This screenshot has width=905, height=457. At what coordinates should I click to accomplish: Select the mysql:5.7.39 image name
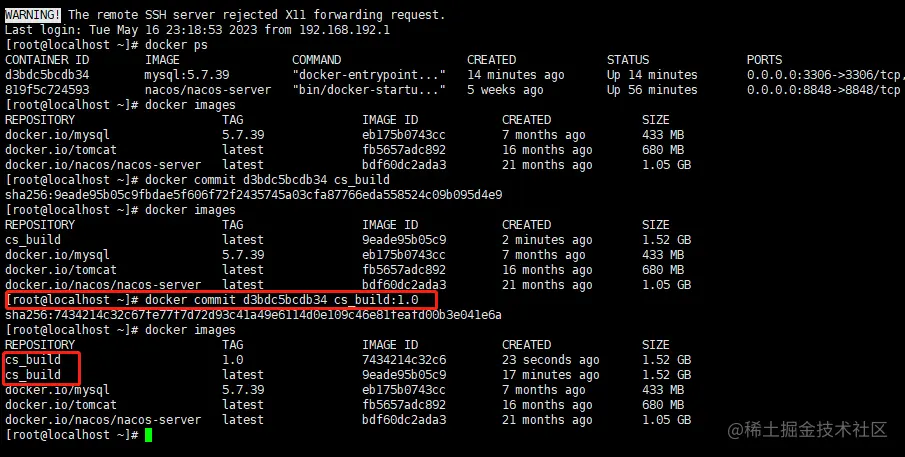[x=186, y=75]
